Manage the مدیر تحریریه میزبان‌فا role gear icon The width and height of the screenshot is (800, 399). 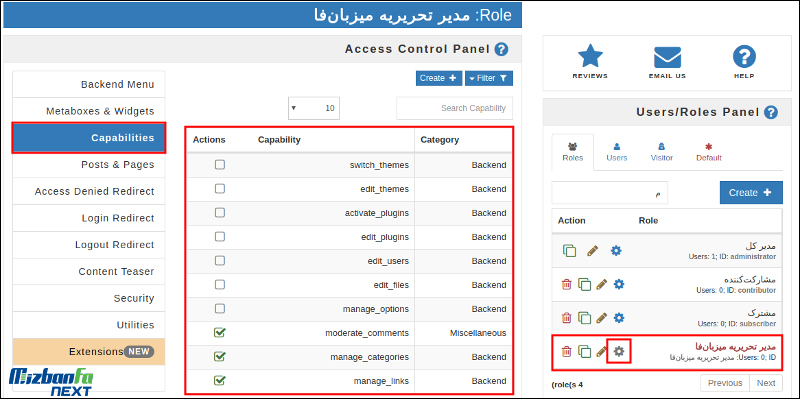coord(619,351)
